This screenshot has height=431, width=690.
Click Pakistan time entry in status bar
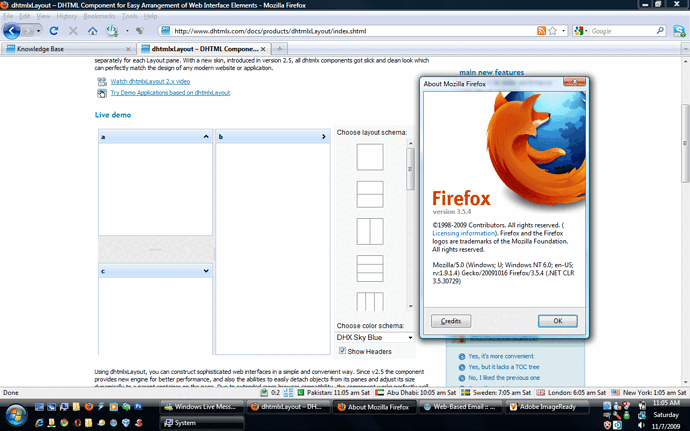(x=334, y=392)
